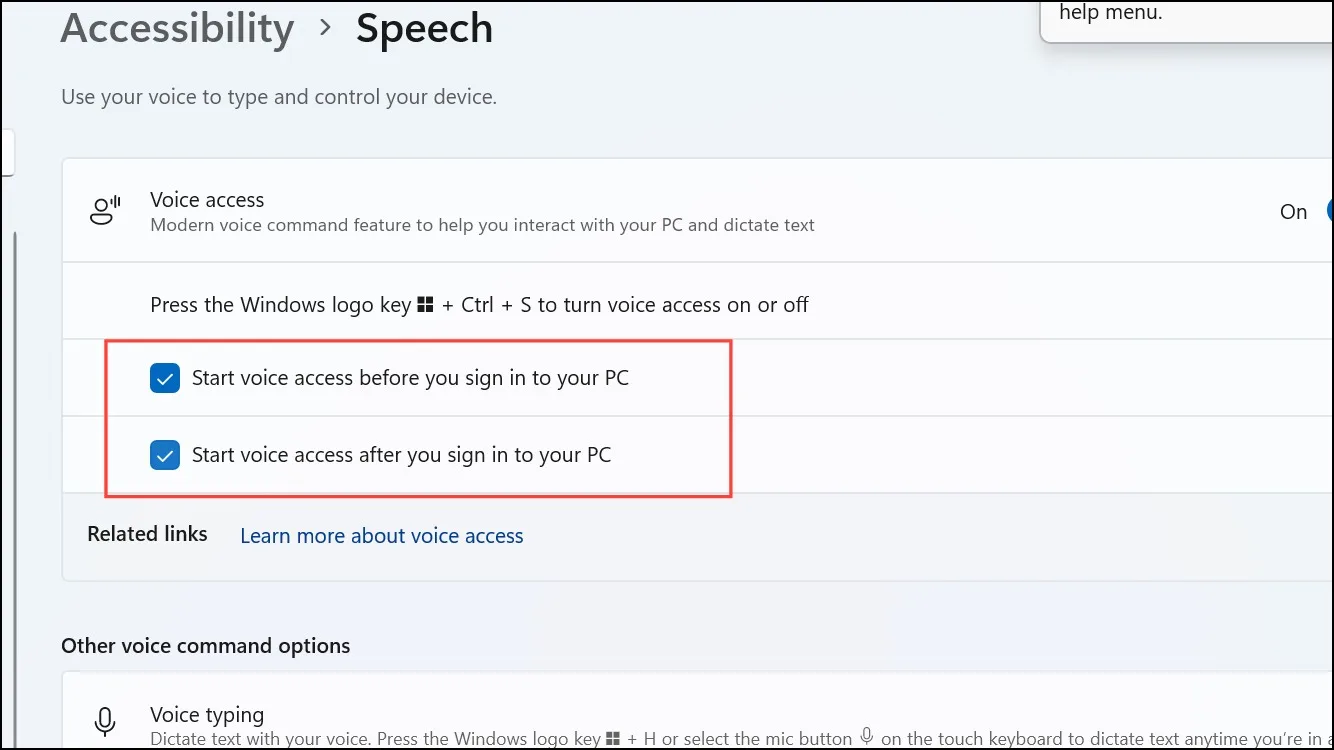Collapse the Voice access settings row

(x=698, y=211)
